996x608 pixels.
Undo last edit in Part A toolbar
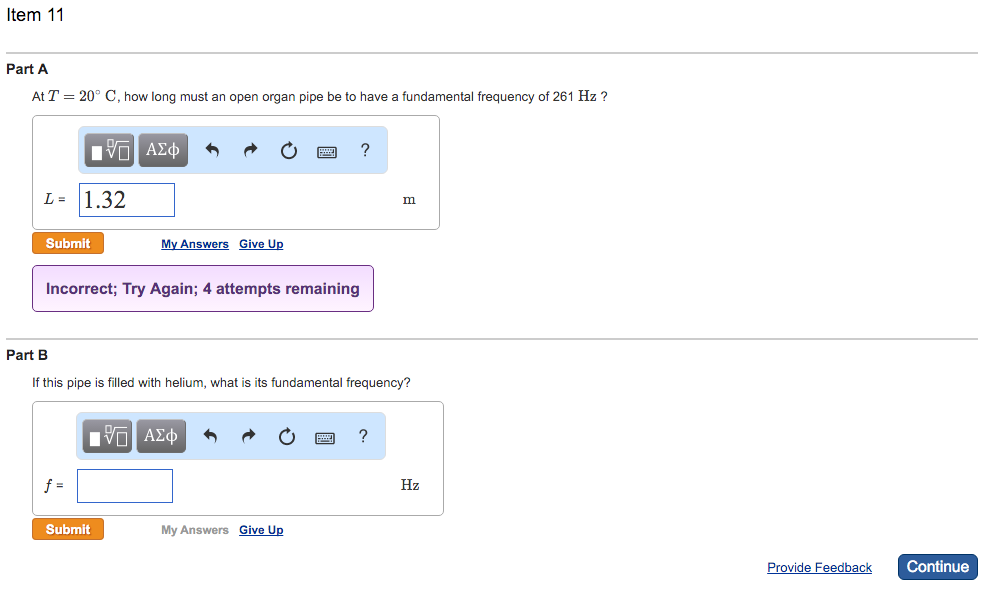[x=212, y=151]
